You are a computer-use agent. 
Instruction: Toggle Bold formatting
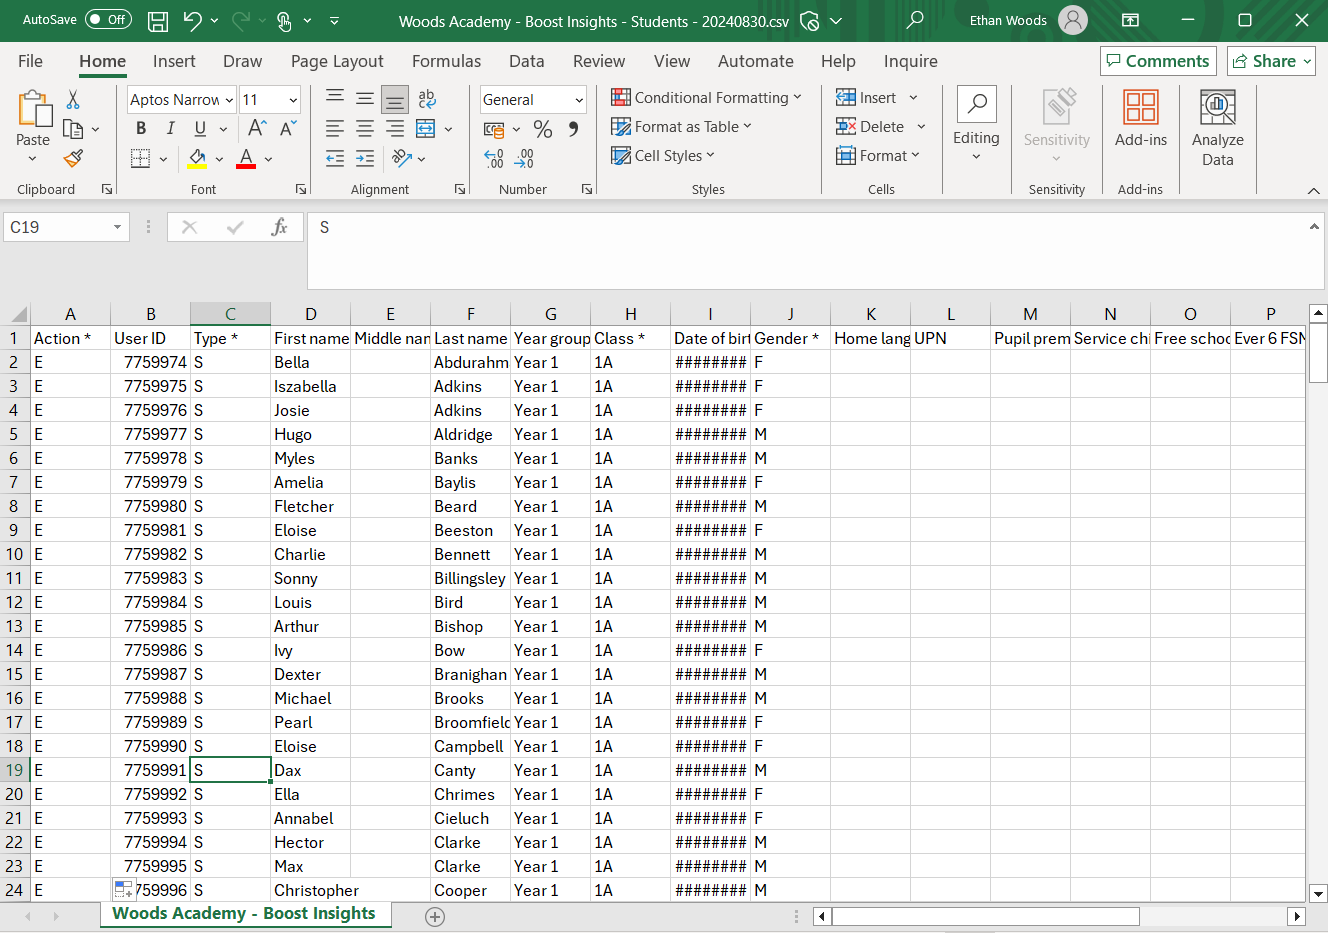pyautogui.click(x=141, y=128)
